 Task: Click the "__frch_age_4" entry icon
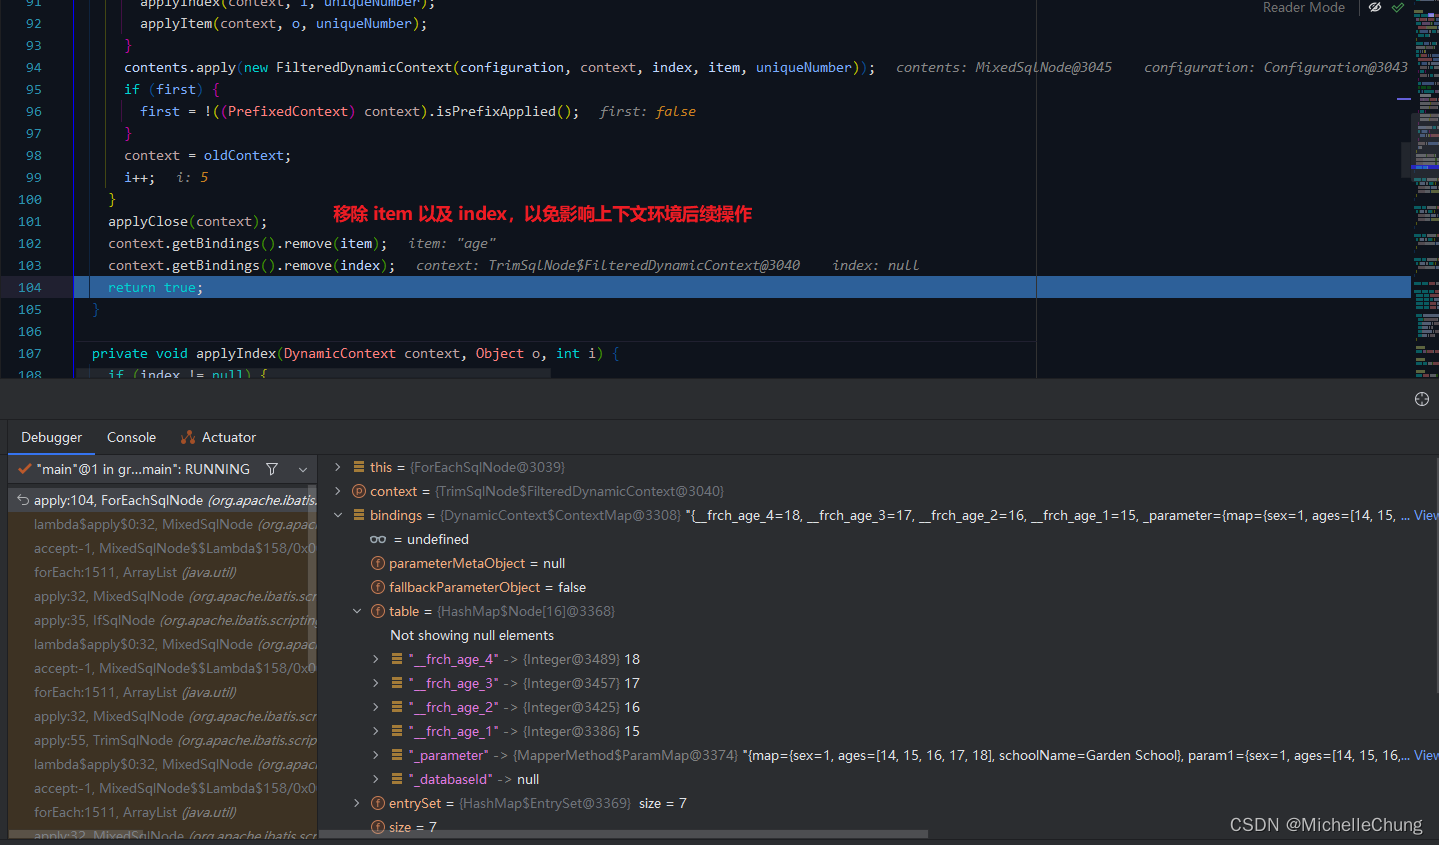pyautogui.click(x=397, y=659)
